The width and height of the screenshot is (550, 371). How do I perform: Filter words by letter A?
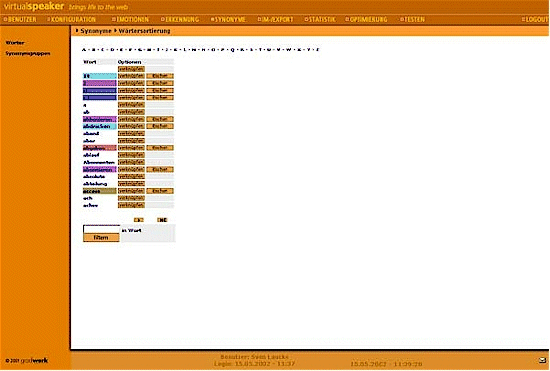coord(84,49)
